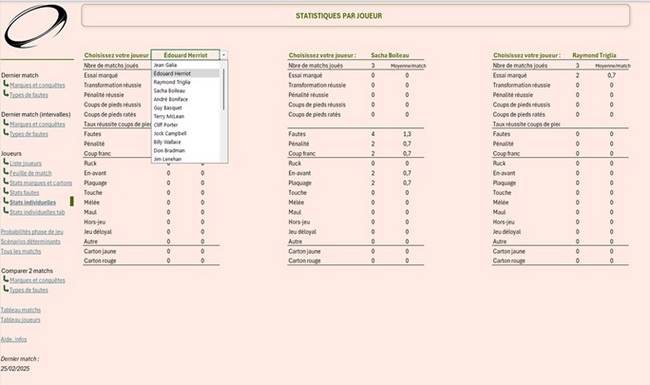650x385 pixels.
Task: Click Sacha Boileau's Fautes average 1,3
Action: tap(407, 134)
